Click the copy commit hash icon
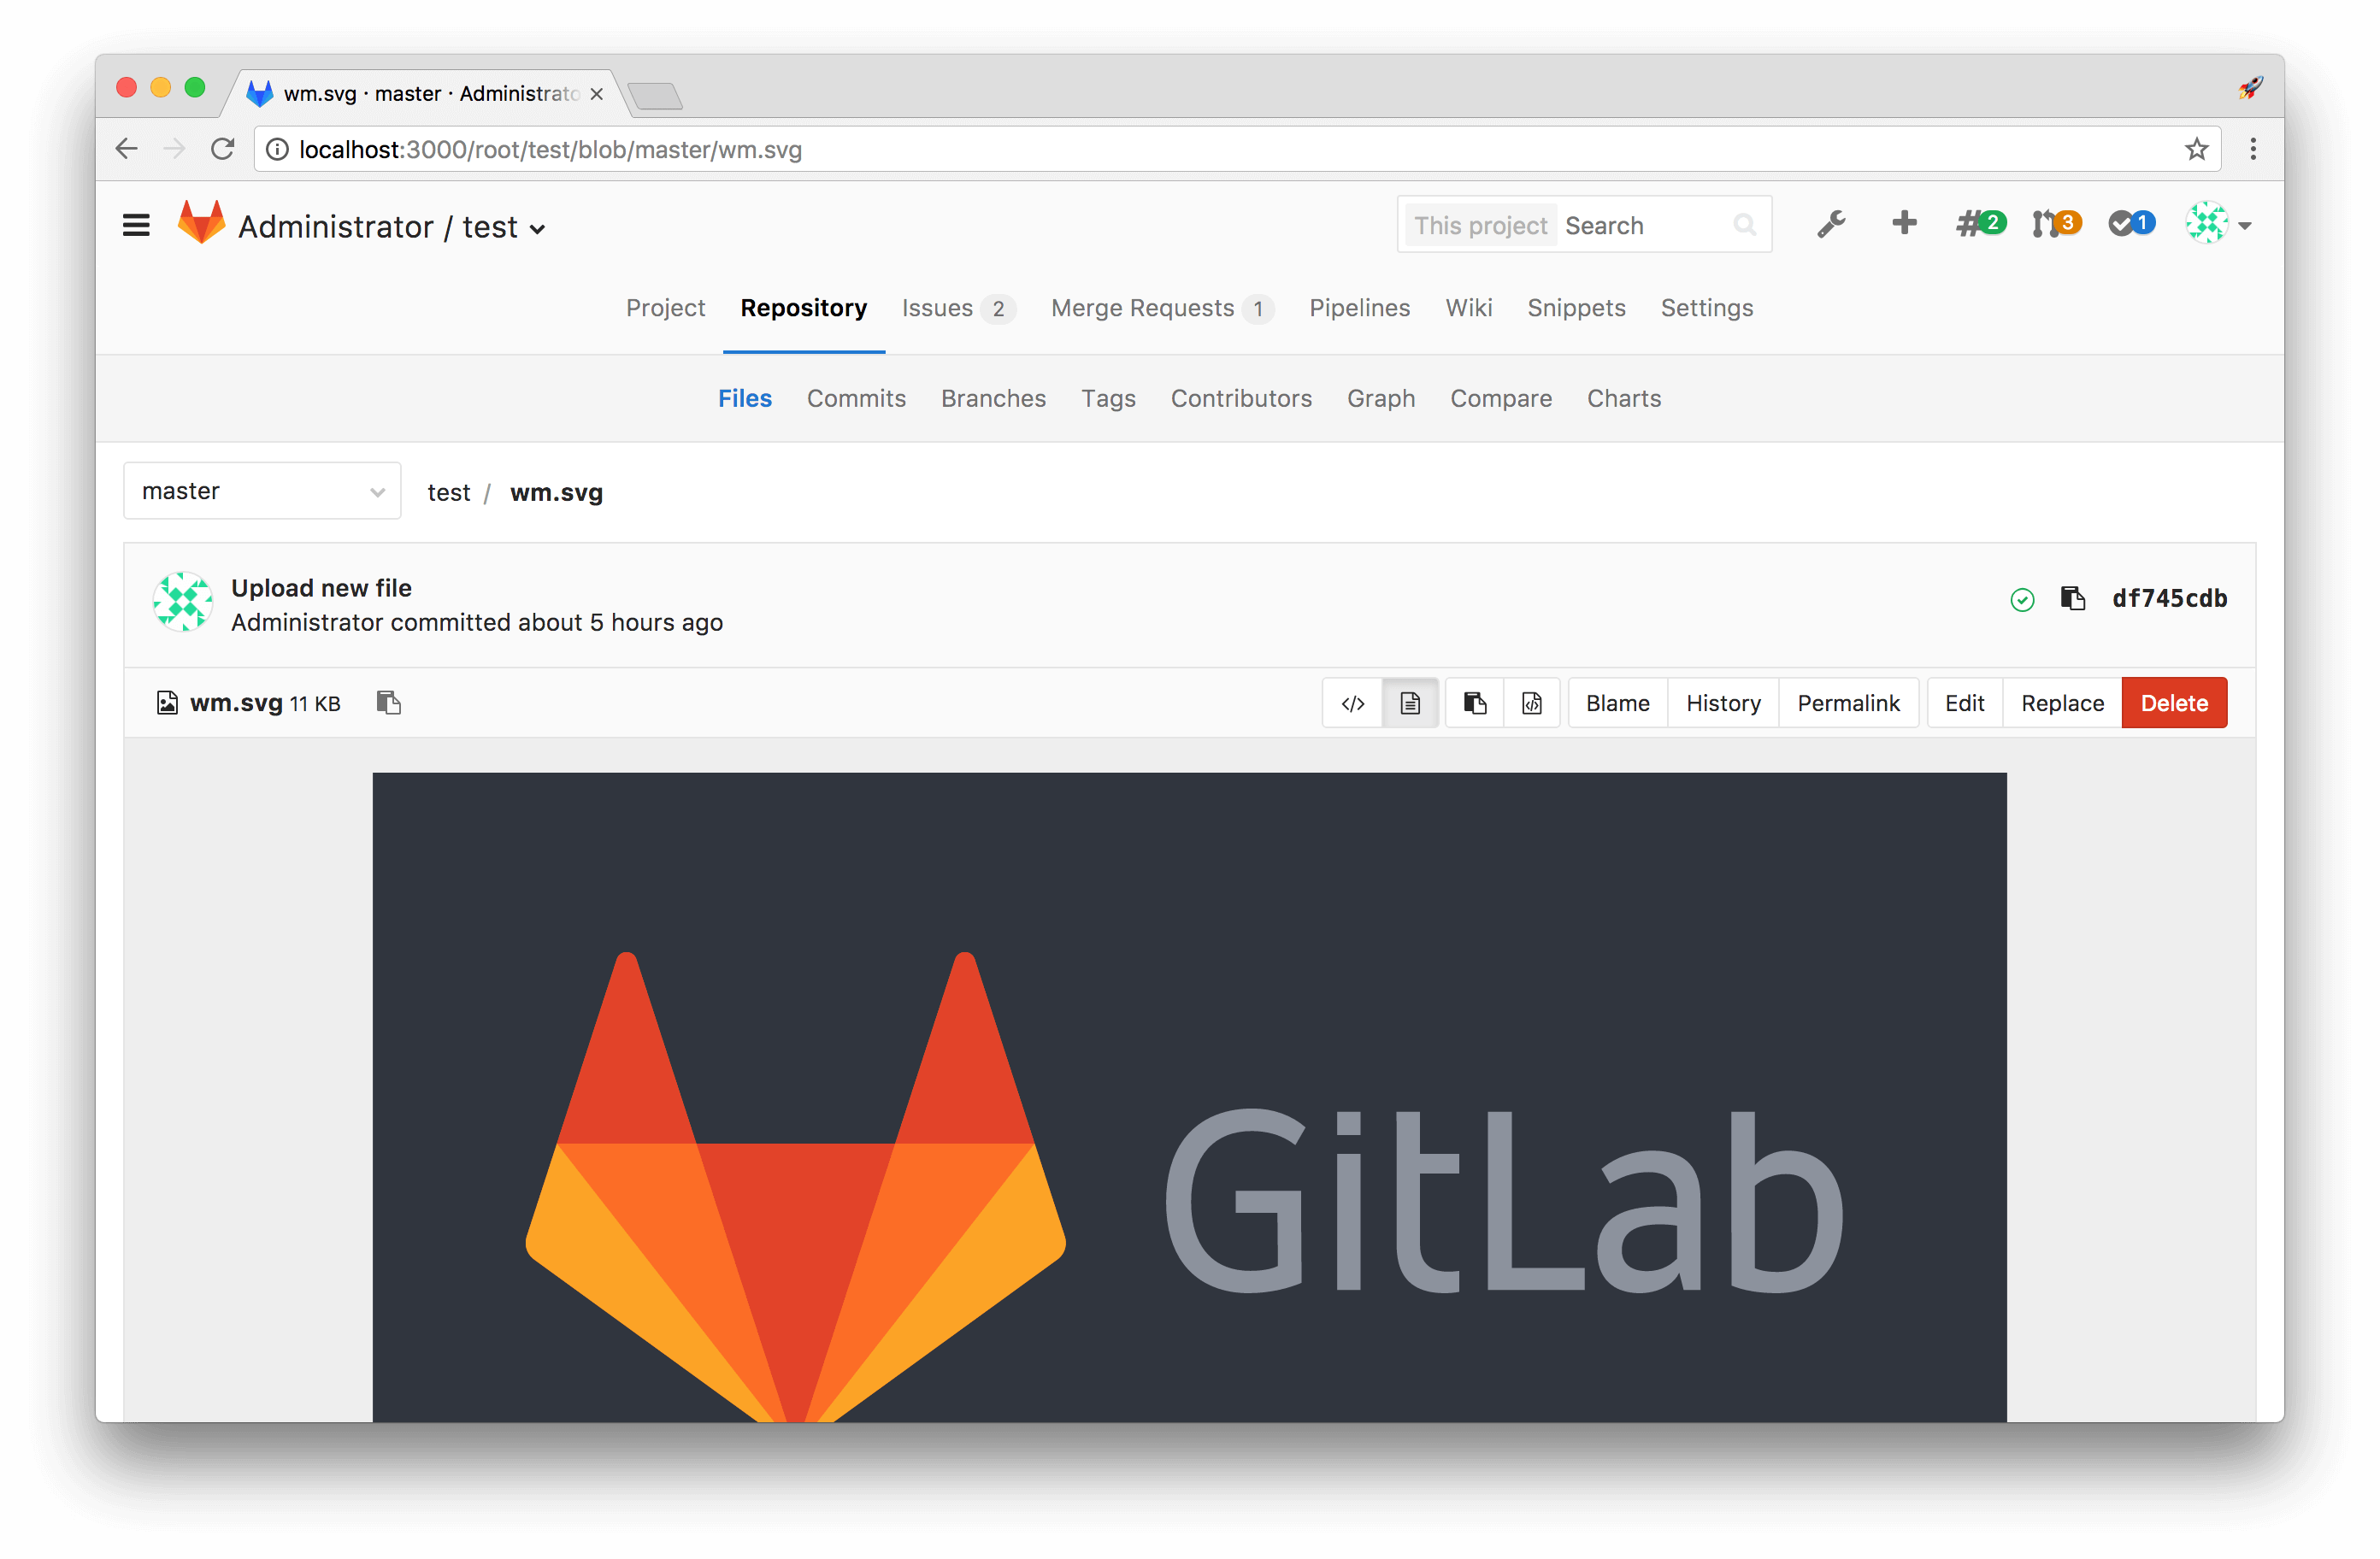 pos(2072,598)
